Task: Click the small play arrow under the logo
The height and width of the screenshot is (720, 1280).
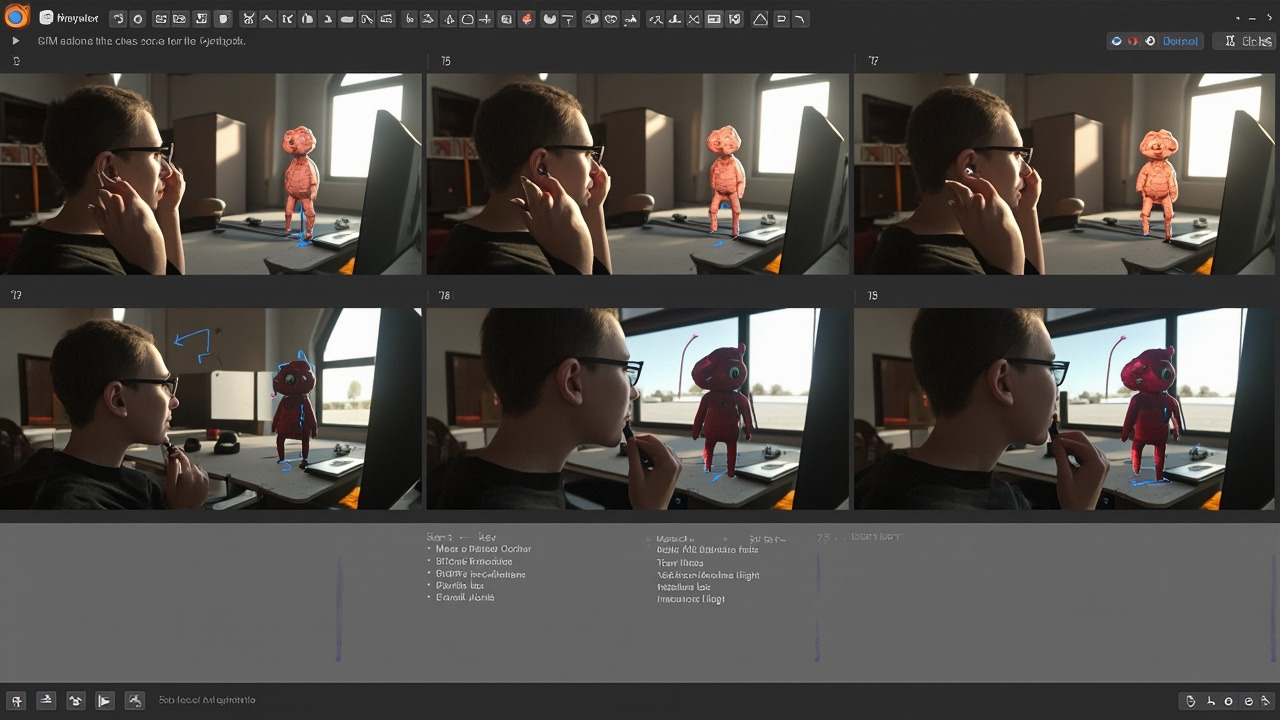Action: point(16,41)
